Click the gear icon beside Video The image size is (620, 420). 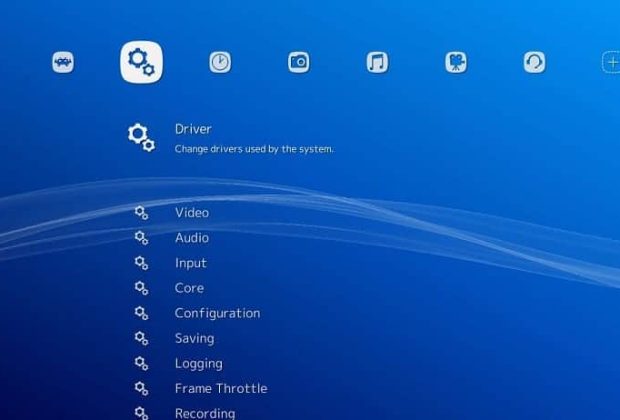(142, 213)
